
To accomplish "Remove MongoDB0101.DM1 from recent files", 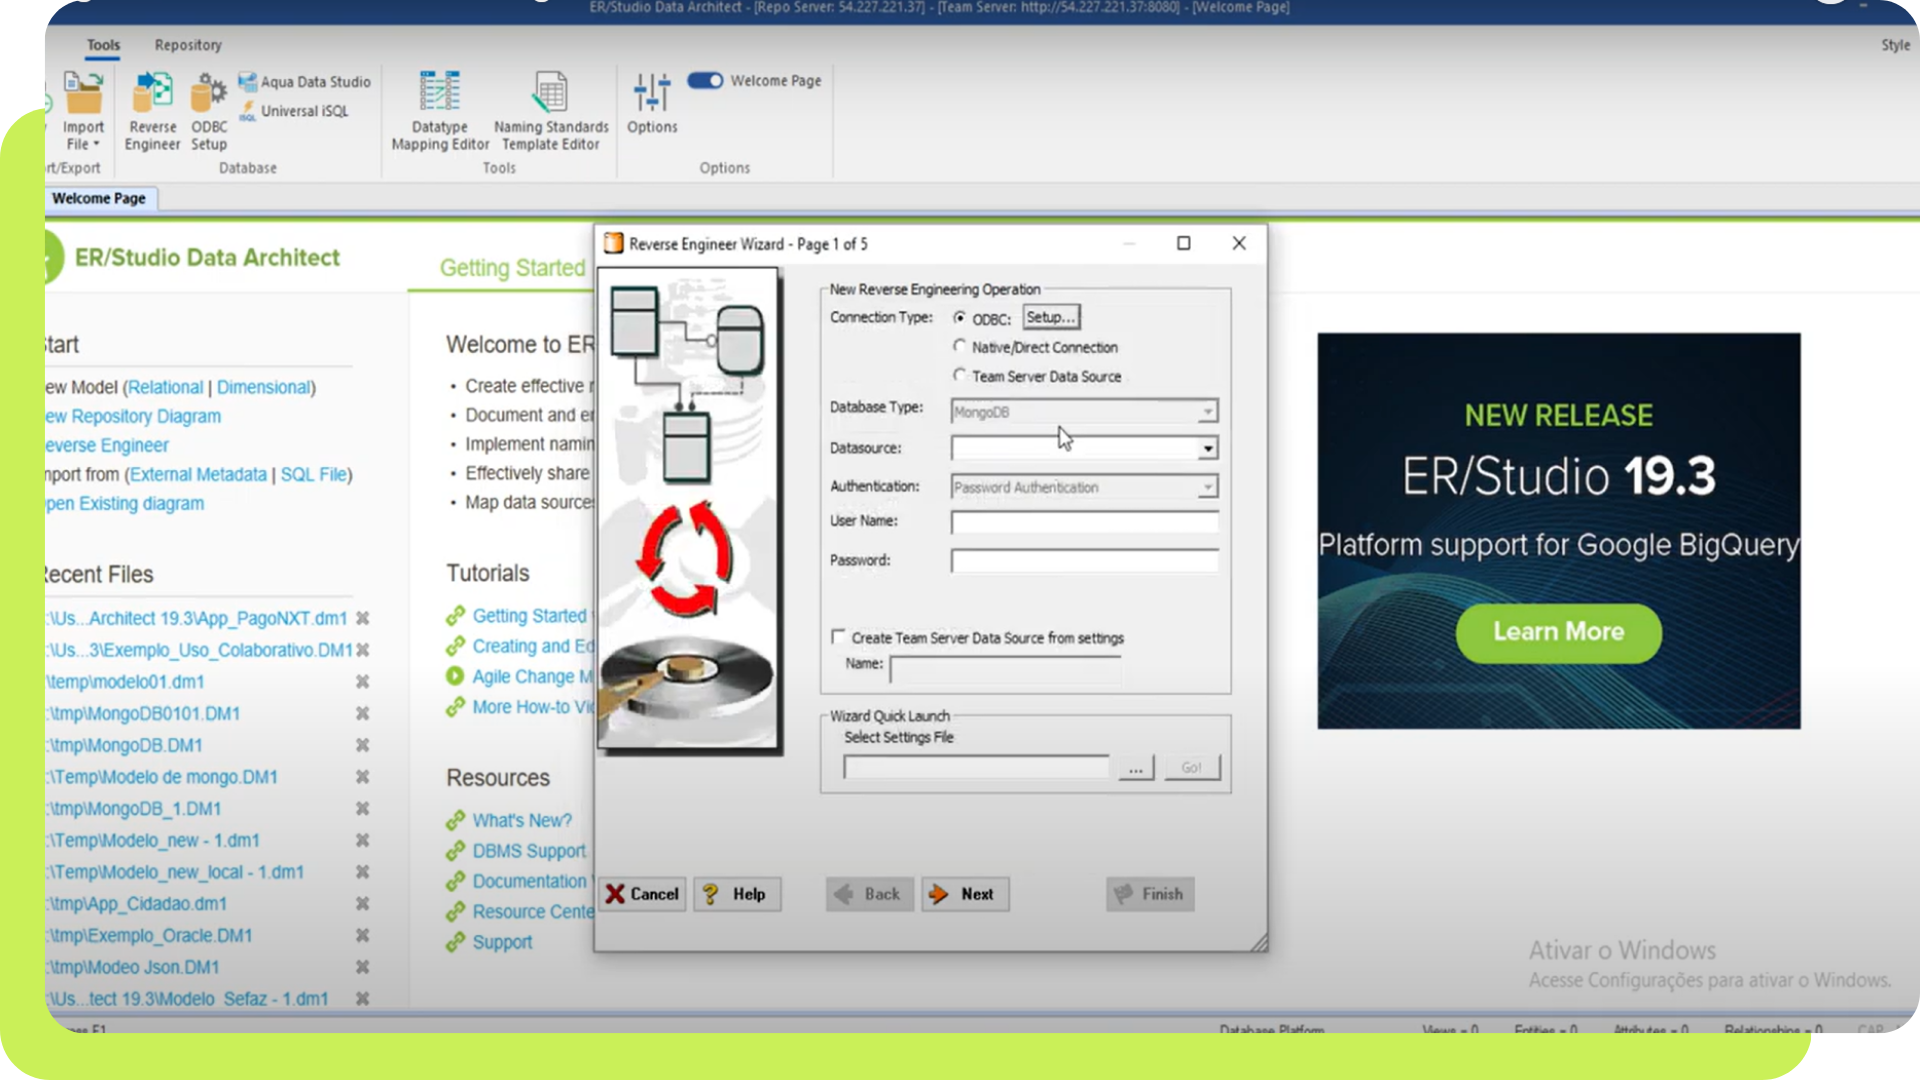I will [363, 714].
